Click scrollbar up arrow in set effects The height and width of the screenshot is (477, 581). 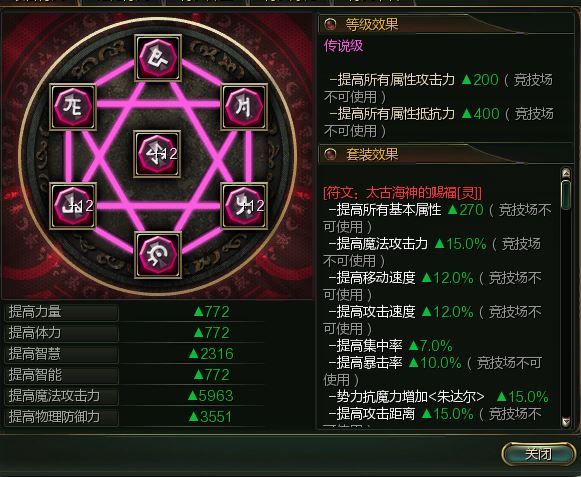(x=566, y=173)
